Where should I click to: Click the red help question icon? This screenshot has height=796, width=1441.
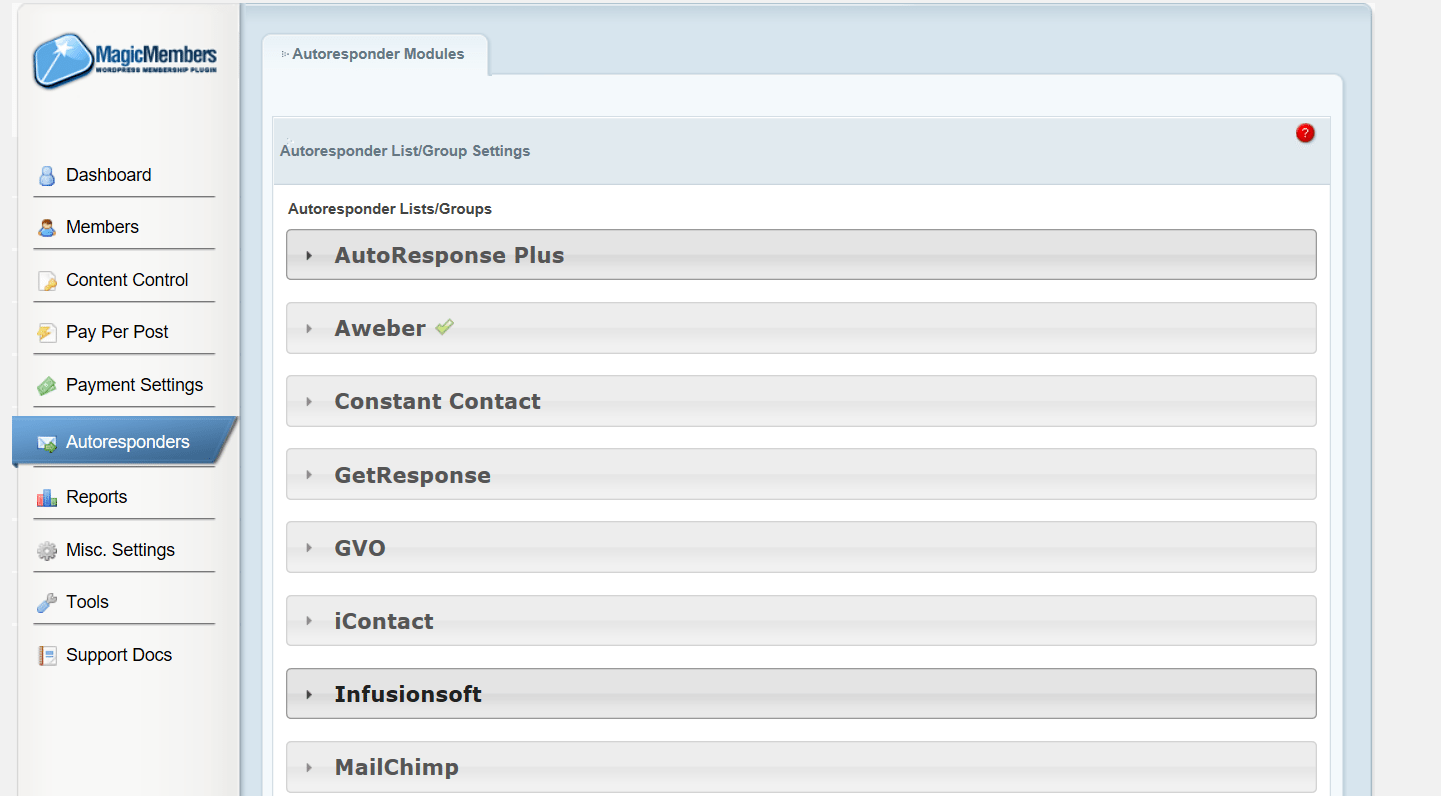1305,133
